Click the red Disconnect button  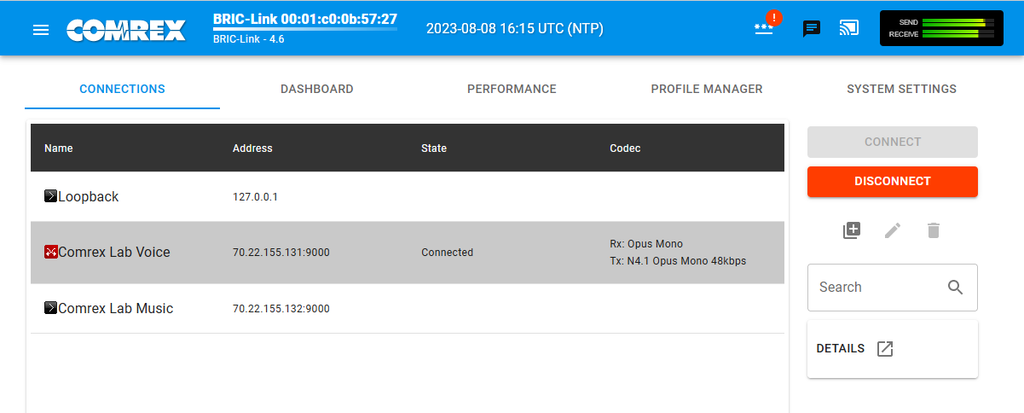tap(892, 181)
